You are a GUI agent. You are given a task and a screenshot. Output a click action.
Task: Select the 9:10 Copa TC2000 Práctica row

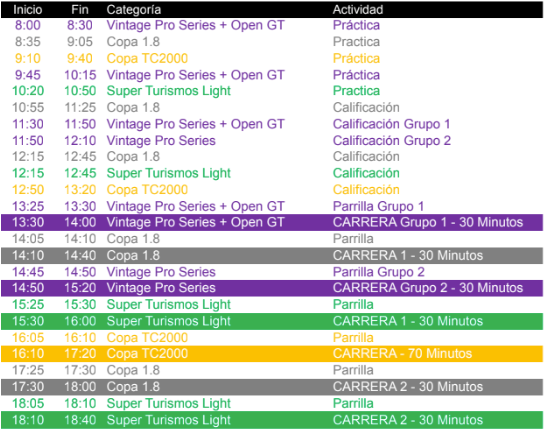tap(272, 58)
